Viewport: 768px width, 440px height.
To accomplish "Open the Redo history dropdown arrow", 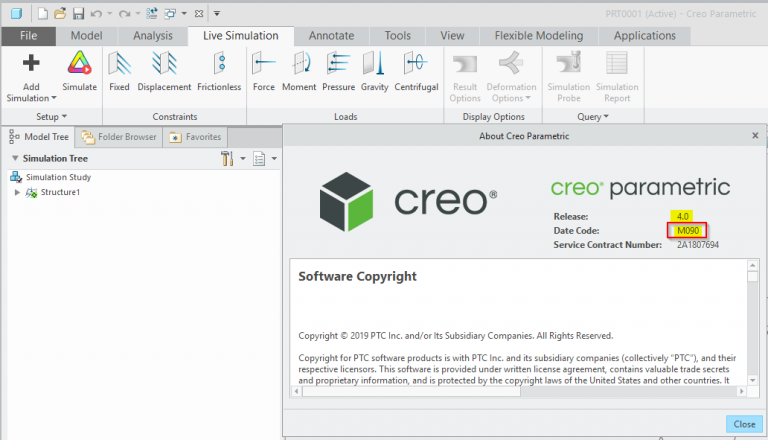I will (x=138, y=14).
